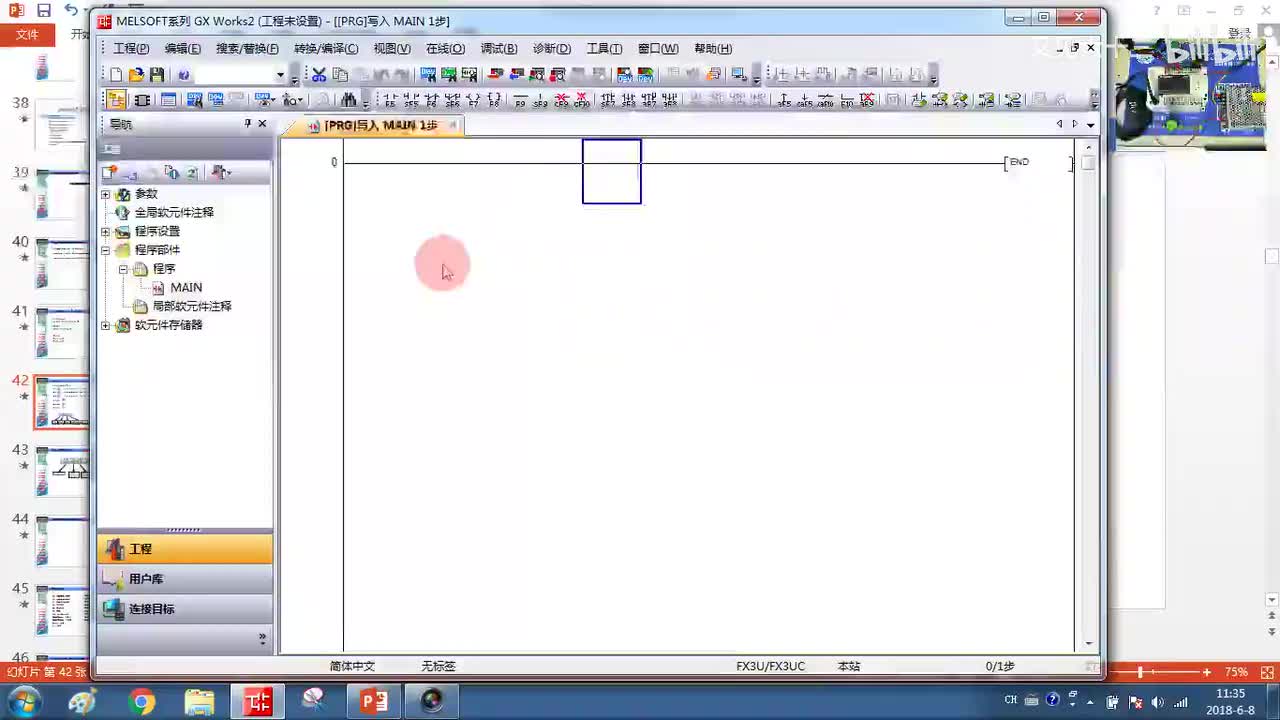Open the 诊断 menu
The width and height of the screenshot is (1280, 720).
[x=552, y=49]
